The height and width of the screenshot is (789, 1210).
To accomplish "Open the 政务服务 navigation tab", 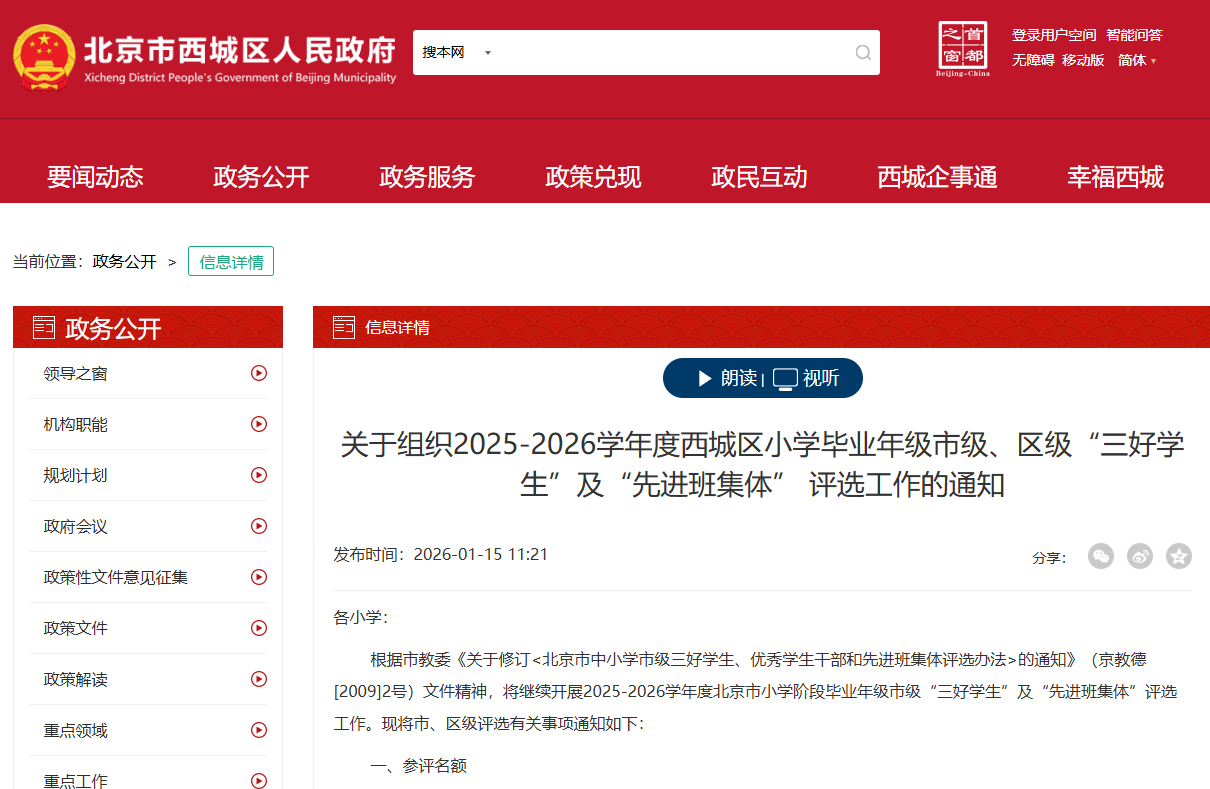I will tap(427, 177).
